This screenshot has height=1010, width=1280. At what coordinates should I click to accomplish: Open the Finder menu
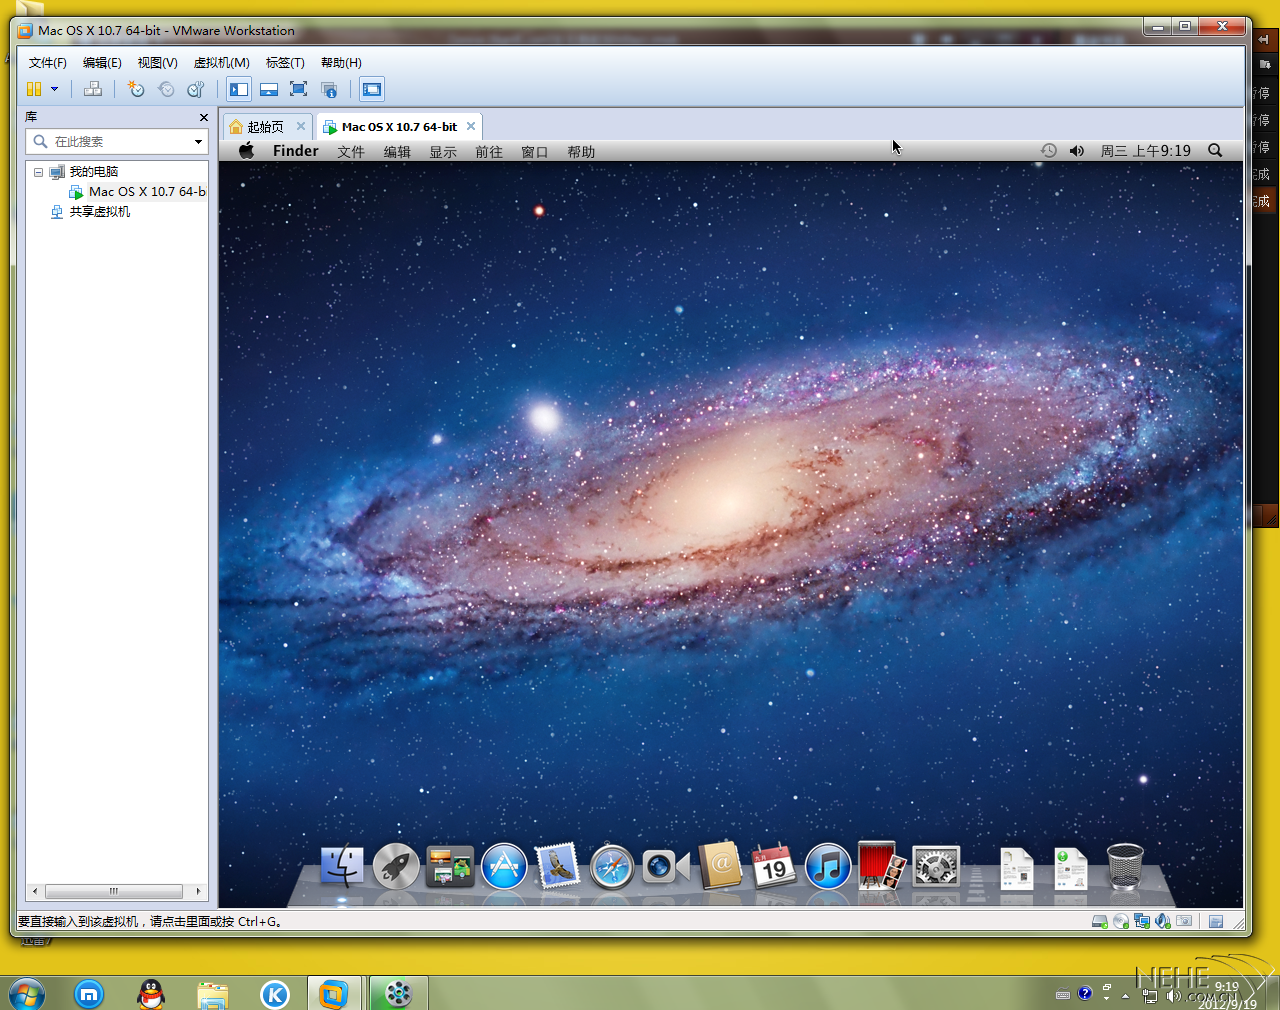pos(296,151)
